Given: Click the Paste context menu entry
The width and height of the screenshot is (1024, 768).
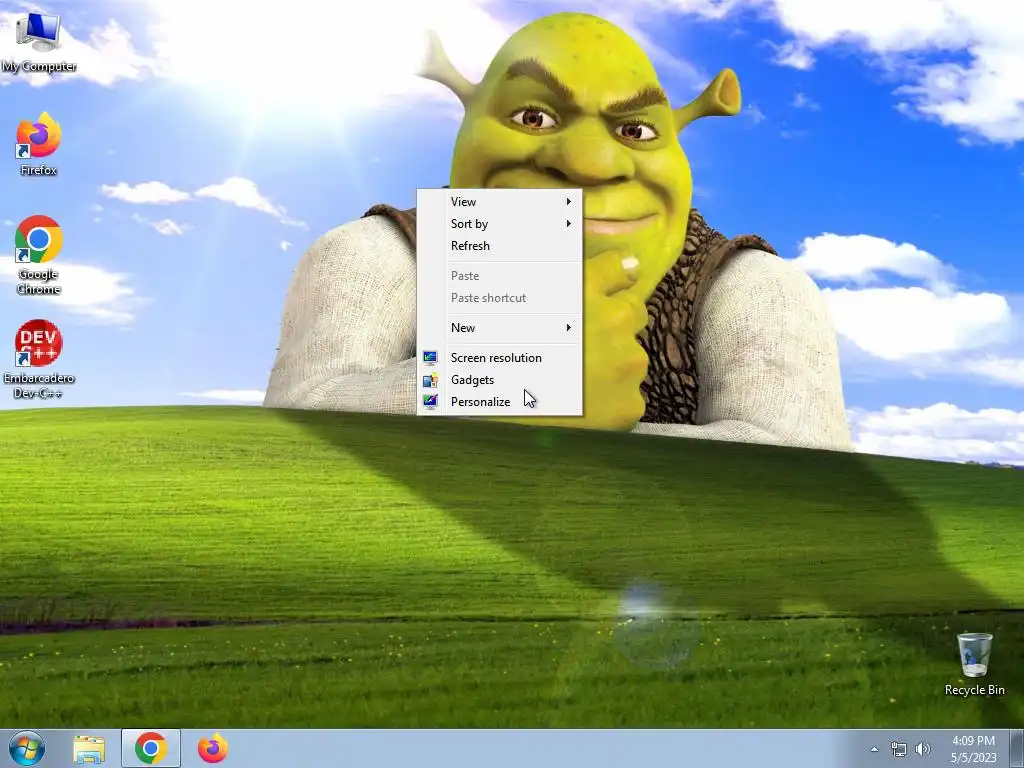Looking at the screenshot, I should click(500, 276).
